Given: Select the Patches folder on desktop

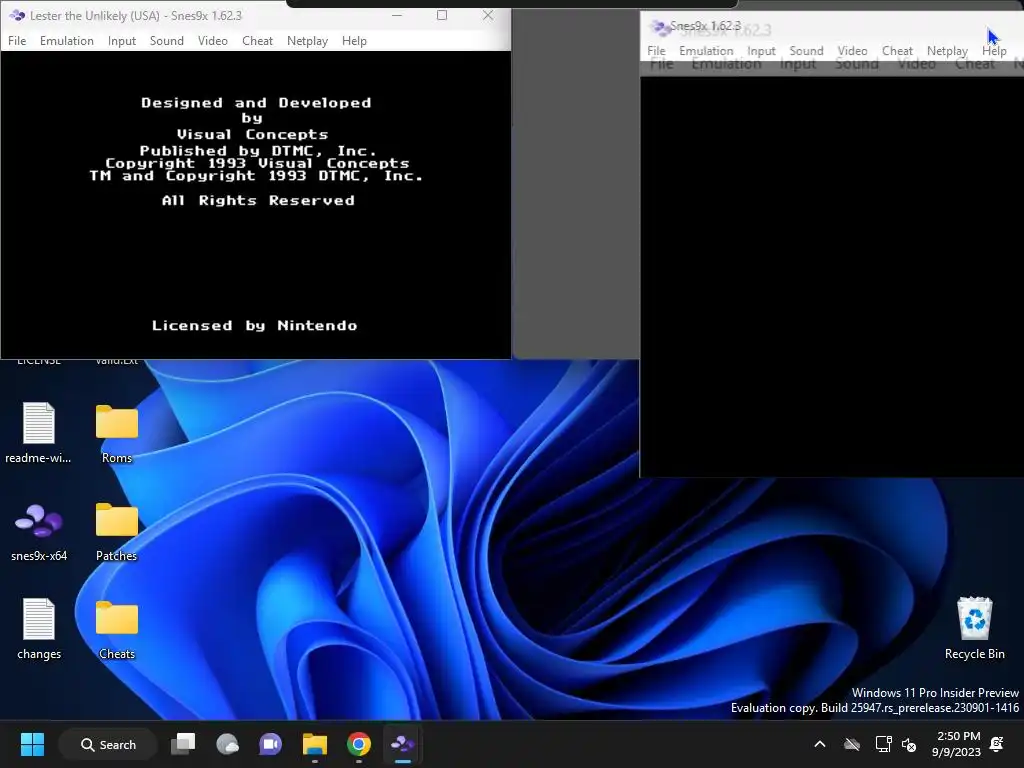Looking at the screenshot, I should (117, 531).
